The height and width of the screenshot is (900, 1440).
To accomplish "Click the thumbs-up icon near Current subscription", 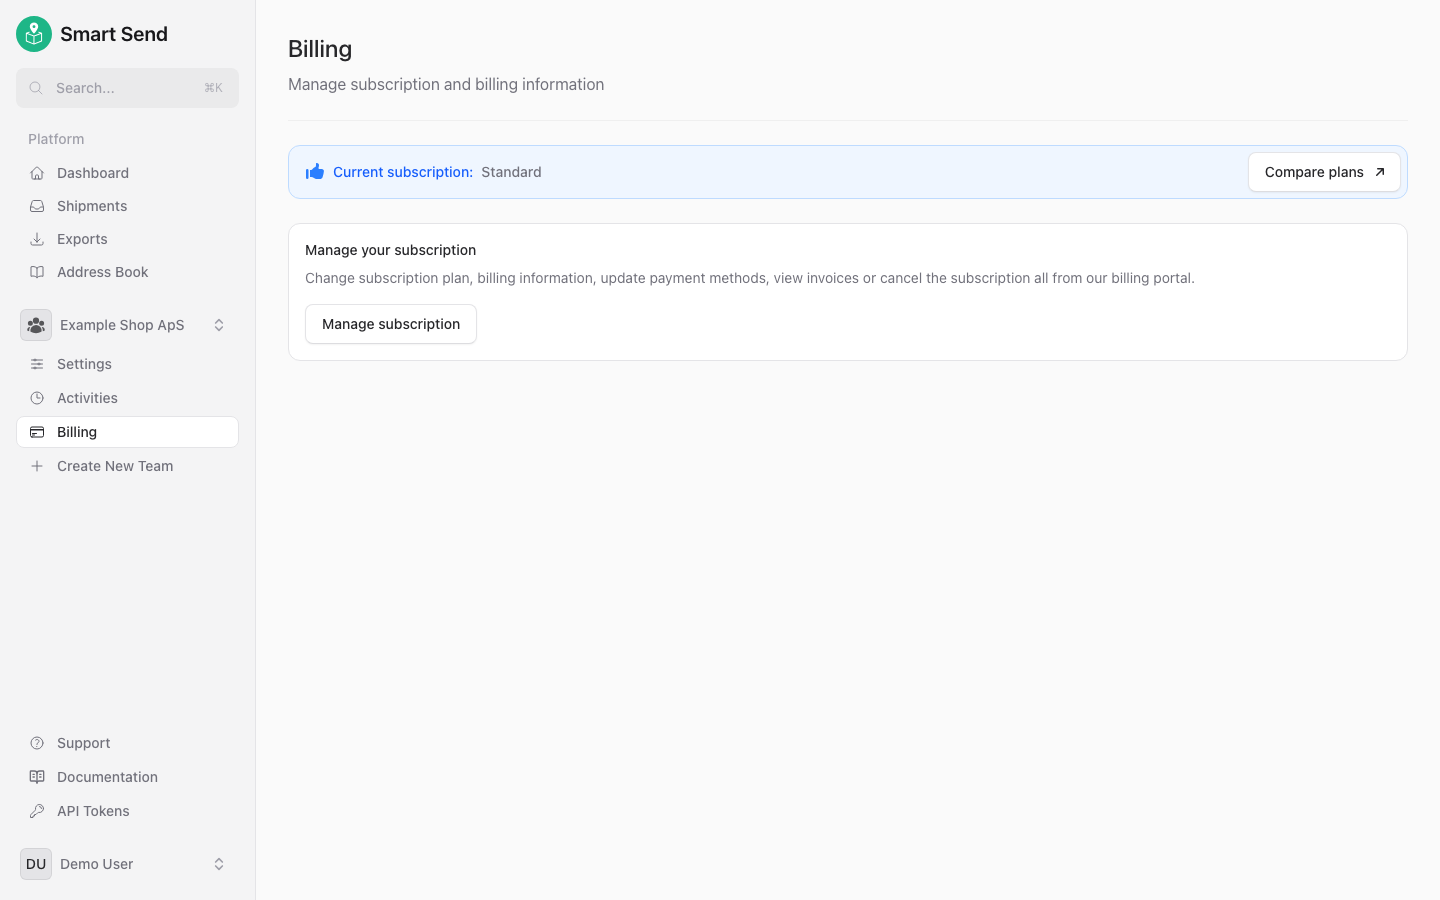I will (315, 171).
